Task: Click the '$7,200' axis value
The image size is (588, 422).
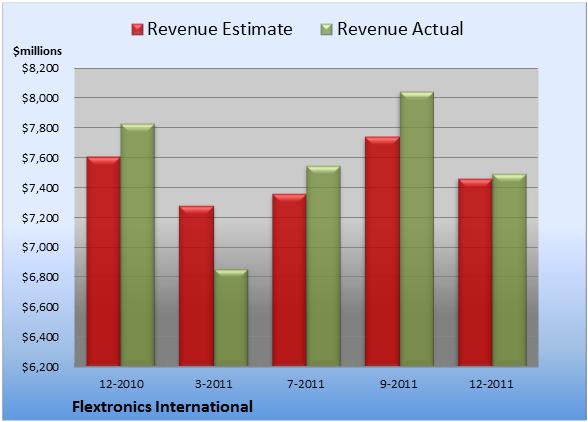Action: (x=40, y=218)
